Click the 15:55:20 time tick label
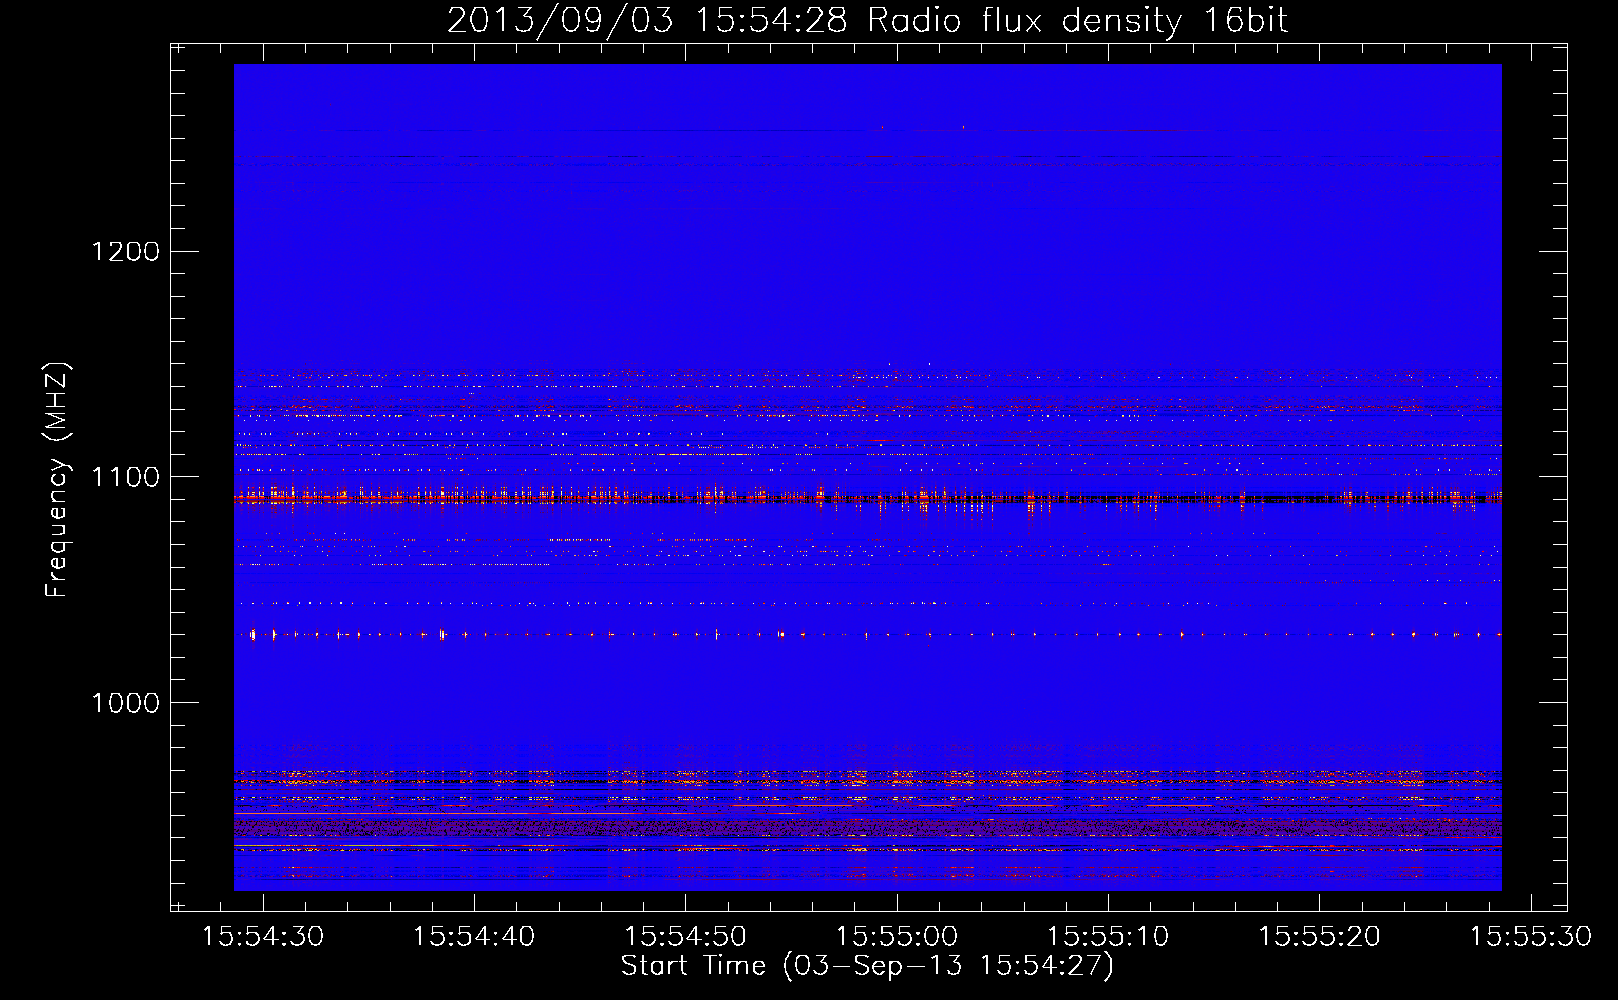 pos(1319,937)
